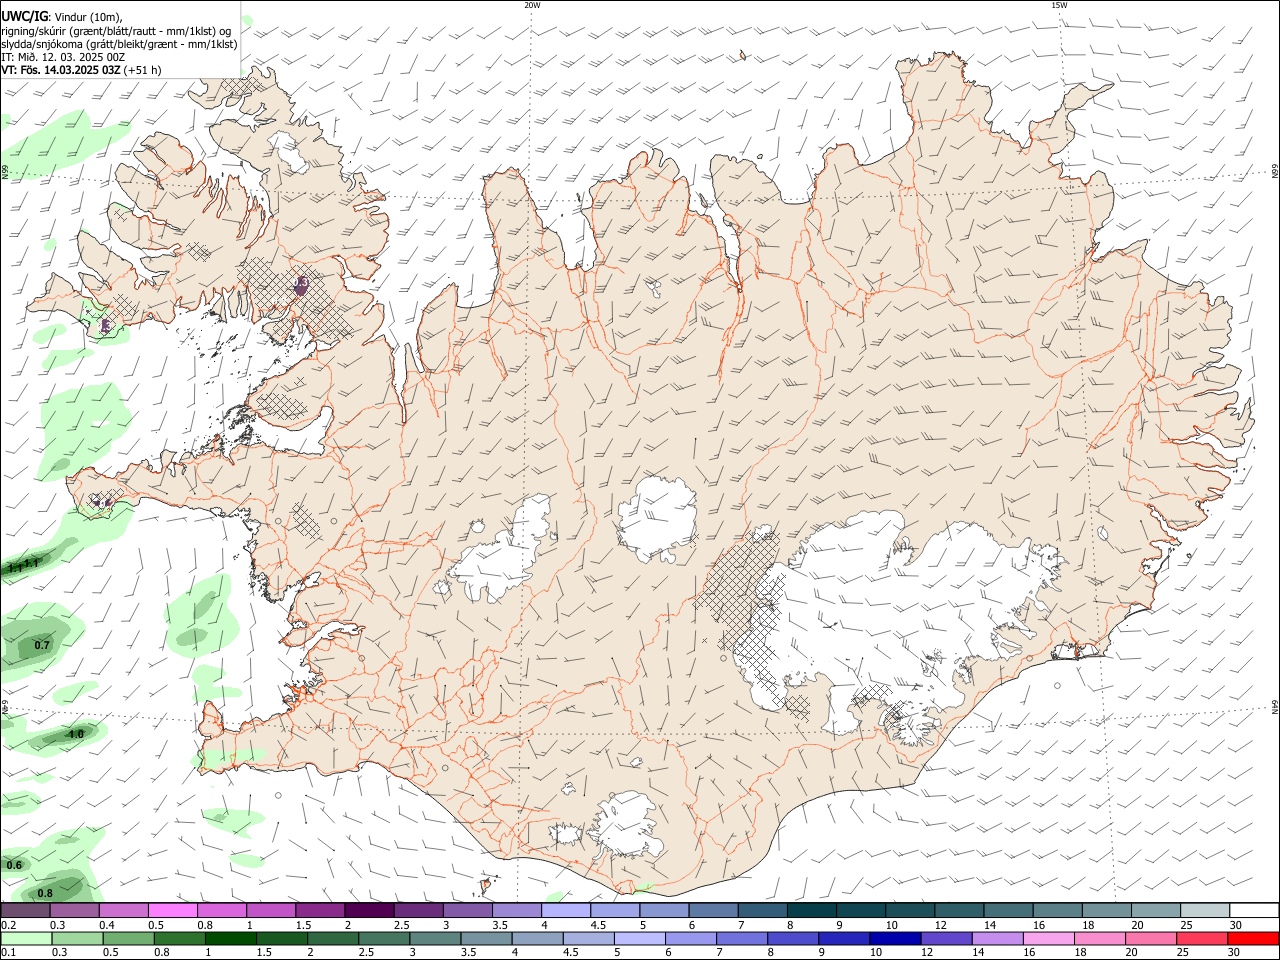Pick the light violet 14 mm rain legend swatch

[x=996, y=938]
